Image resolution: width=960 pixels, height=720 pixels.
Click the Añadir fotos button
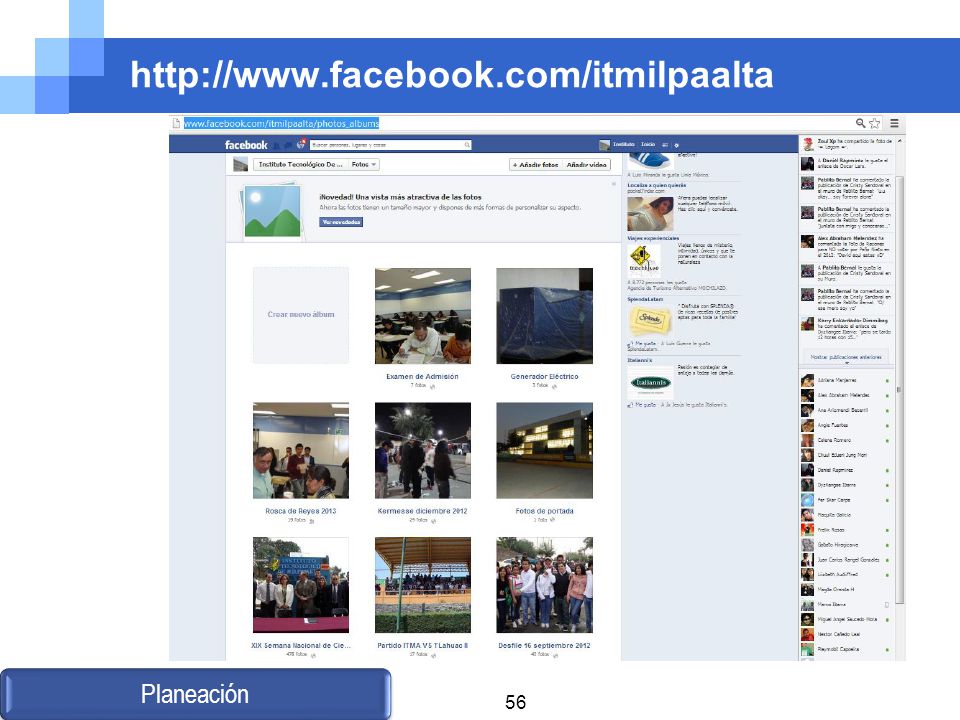(x=536, y=164)
